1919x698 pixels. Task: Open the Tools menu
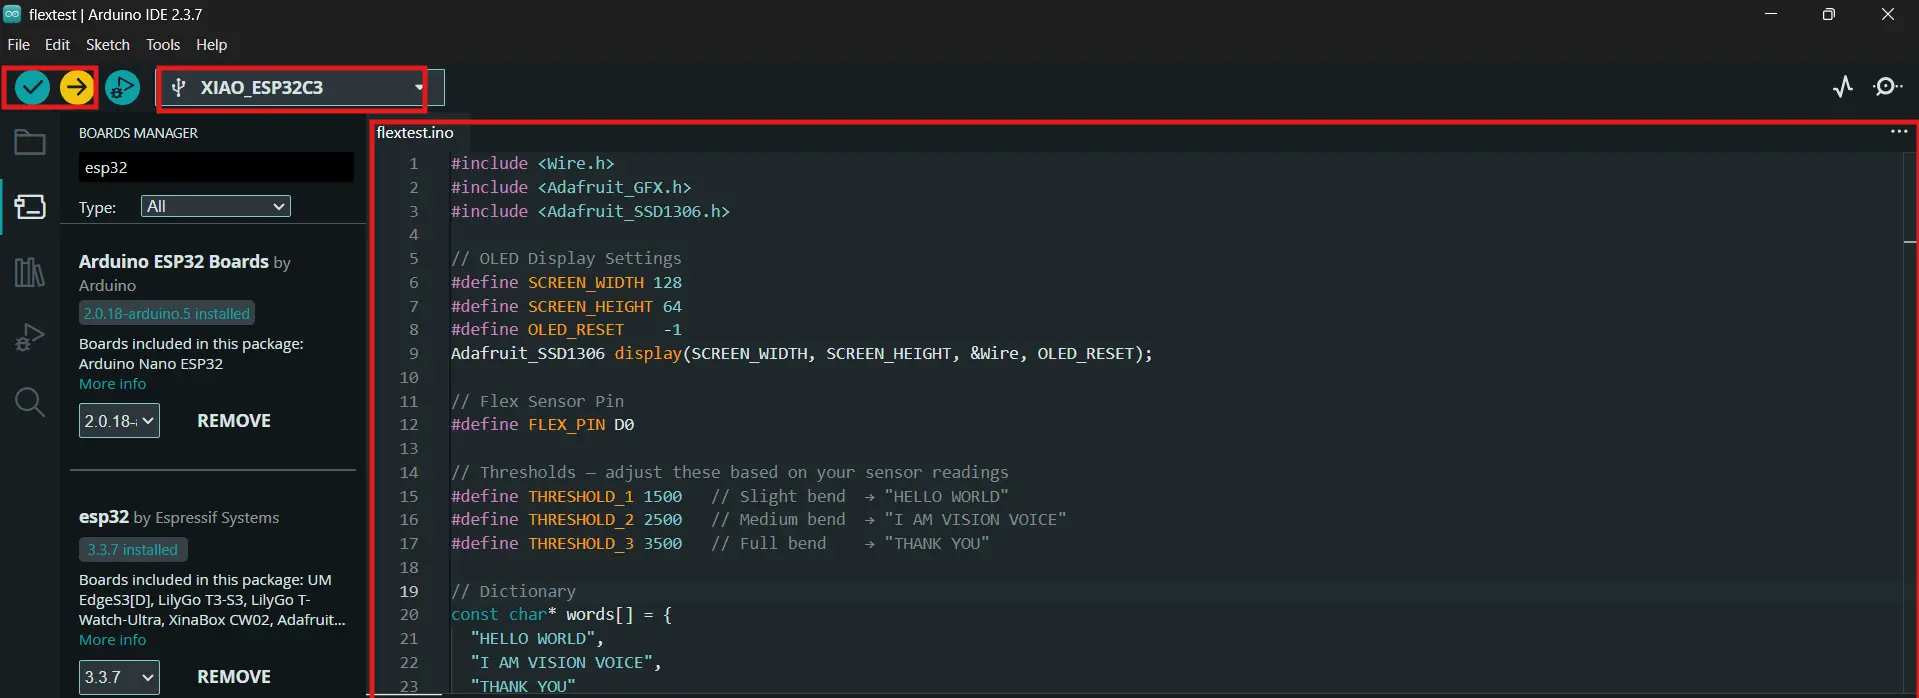point(163,45)
